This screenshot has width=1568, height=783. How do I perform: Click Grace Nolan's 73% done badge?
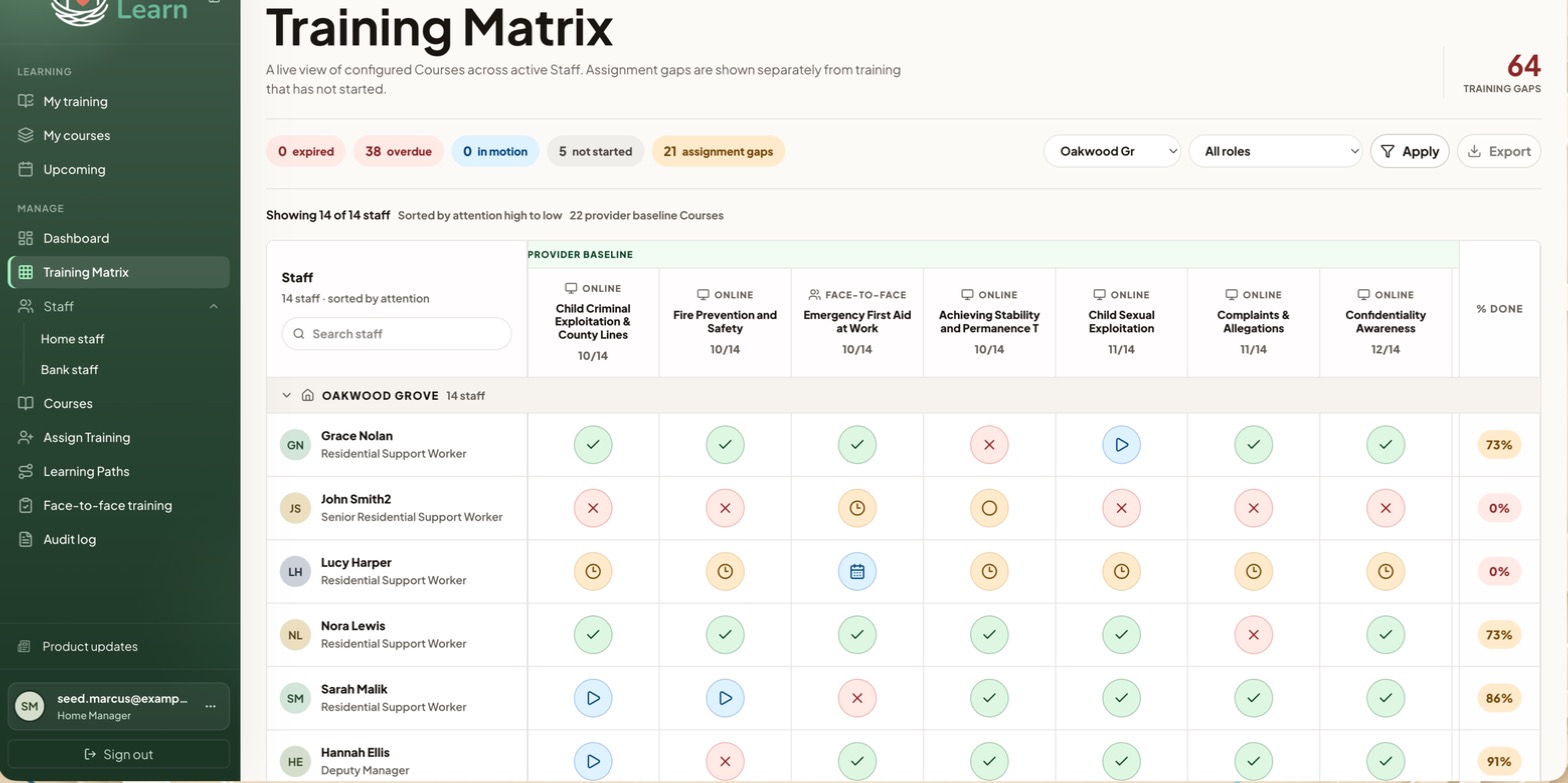(1498, 445)
